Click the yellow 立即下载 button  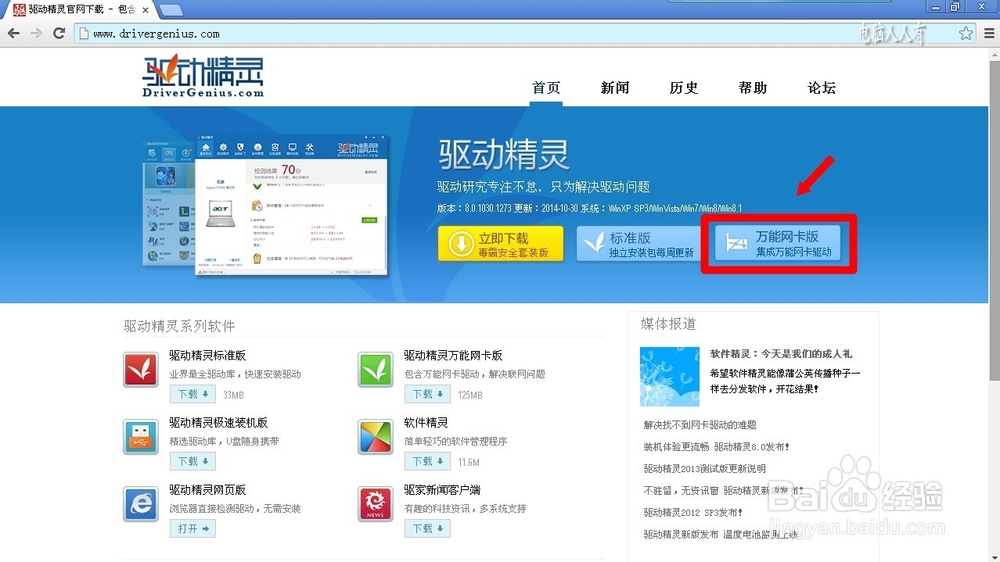point(501,244)
